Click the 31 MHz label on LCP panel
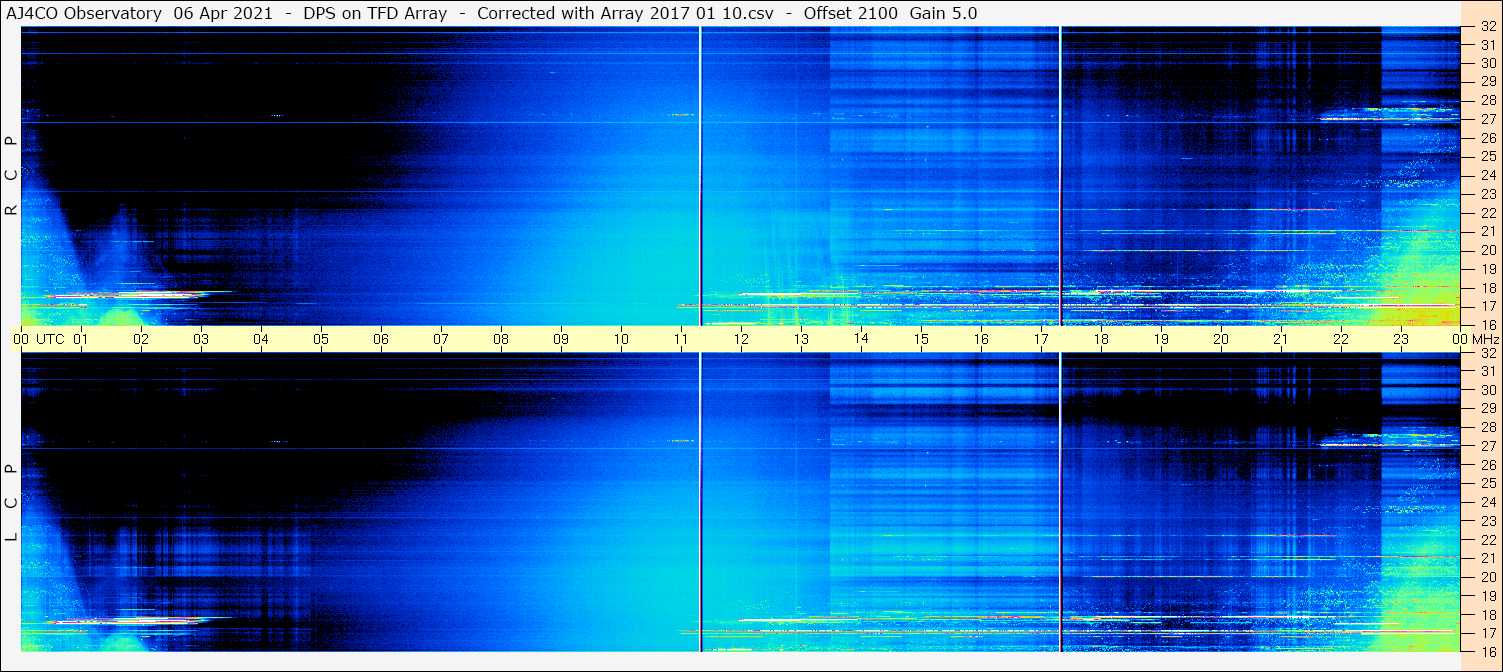Image resolution: width=1503 pixels, height=672 pixels. pos(1488,372)
